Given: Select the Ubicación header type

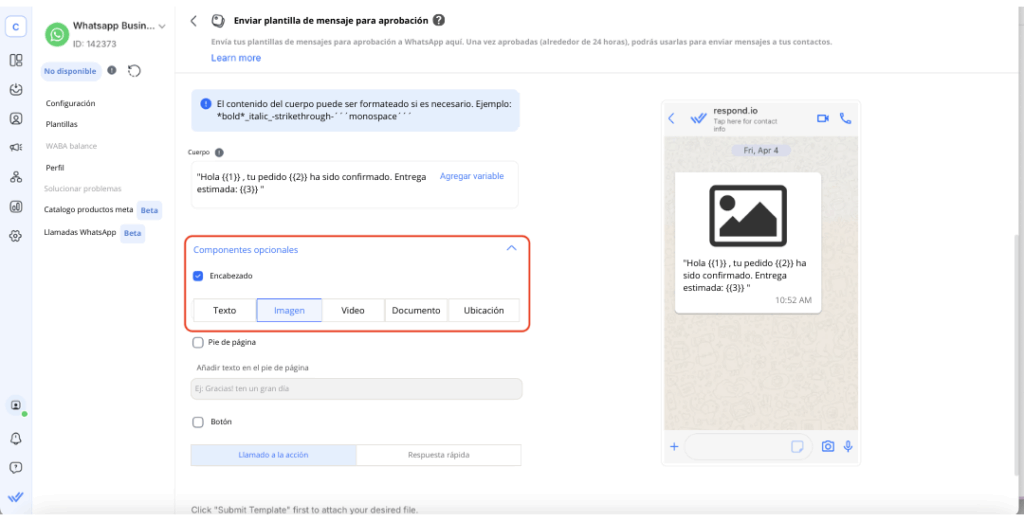Looking at the screenshot, I should 484,310.
